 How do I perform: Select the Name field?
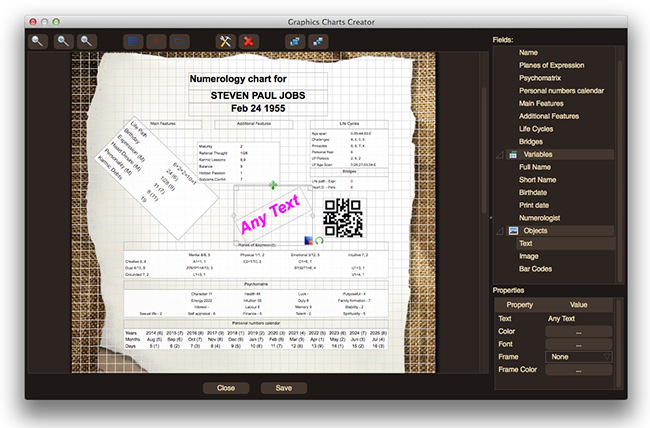click(528, 53)
